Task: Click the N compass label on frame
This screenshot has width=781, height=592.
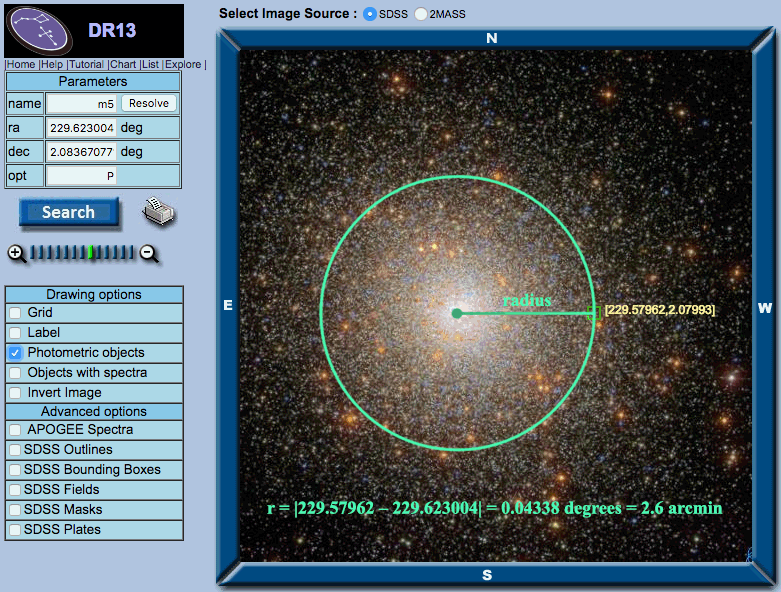Action: [492, 38]
